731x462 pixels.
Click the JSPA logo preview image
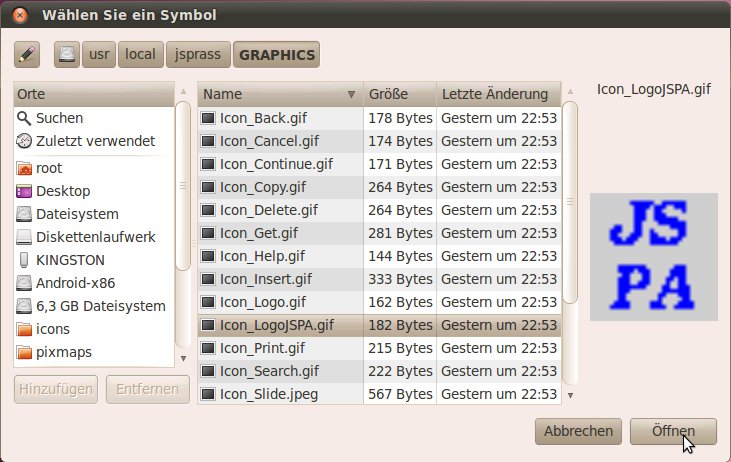point(654,257)
